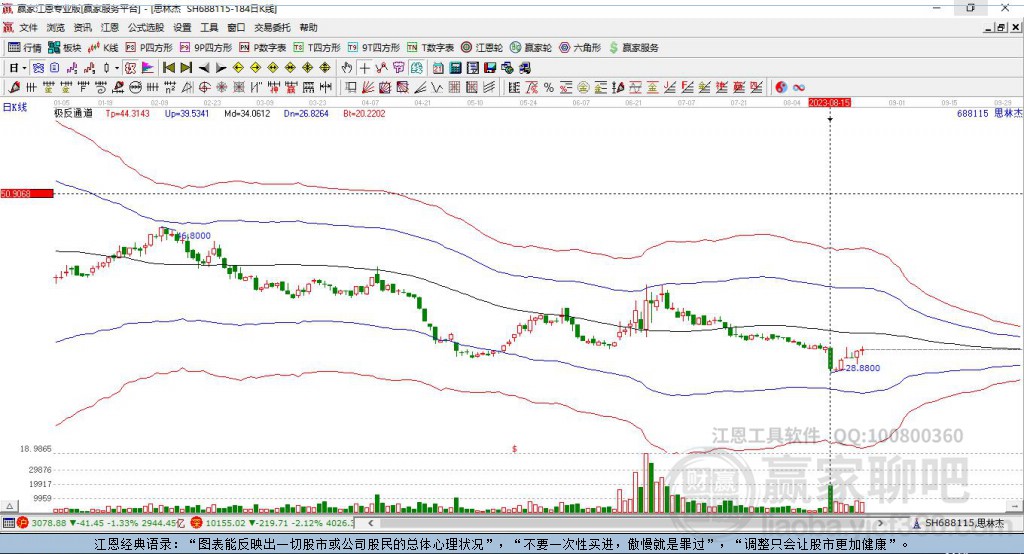Open the 江恩轮 Gann wheel
Viewport: 1024px width, 554px height.
pos(482,48)
